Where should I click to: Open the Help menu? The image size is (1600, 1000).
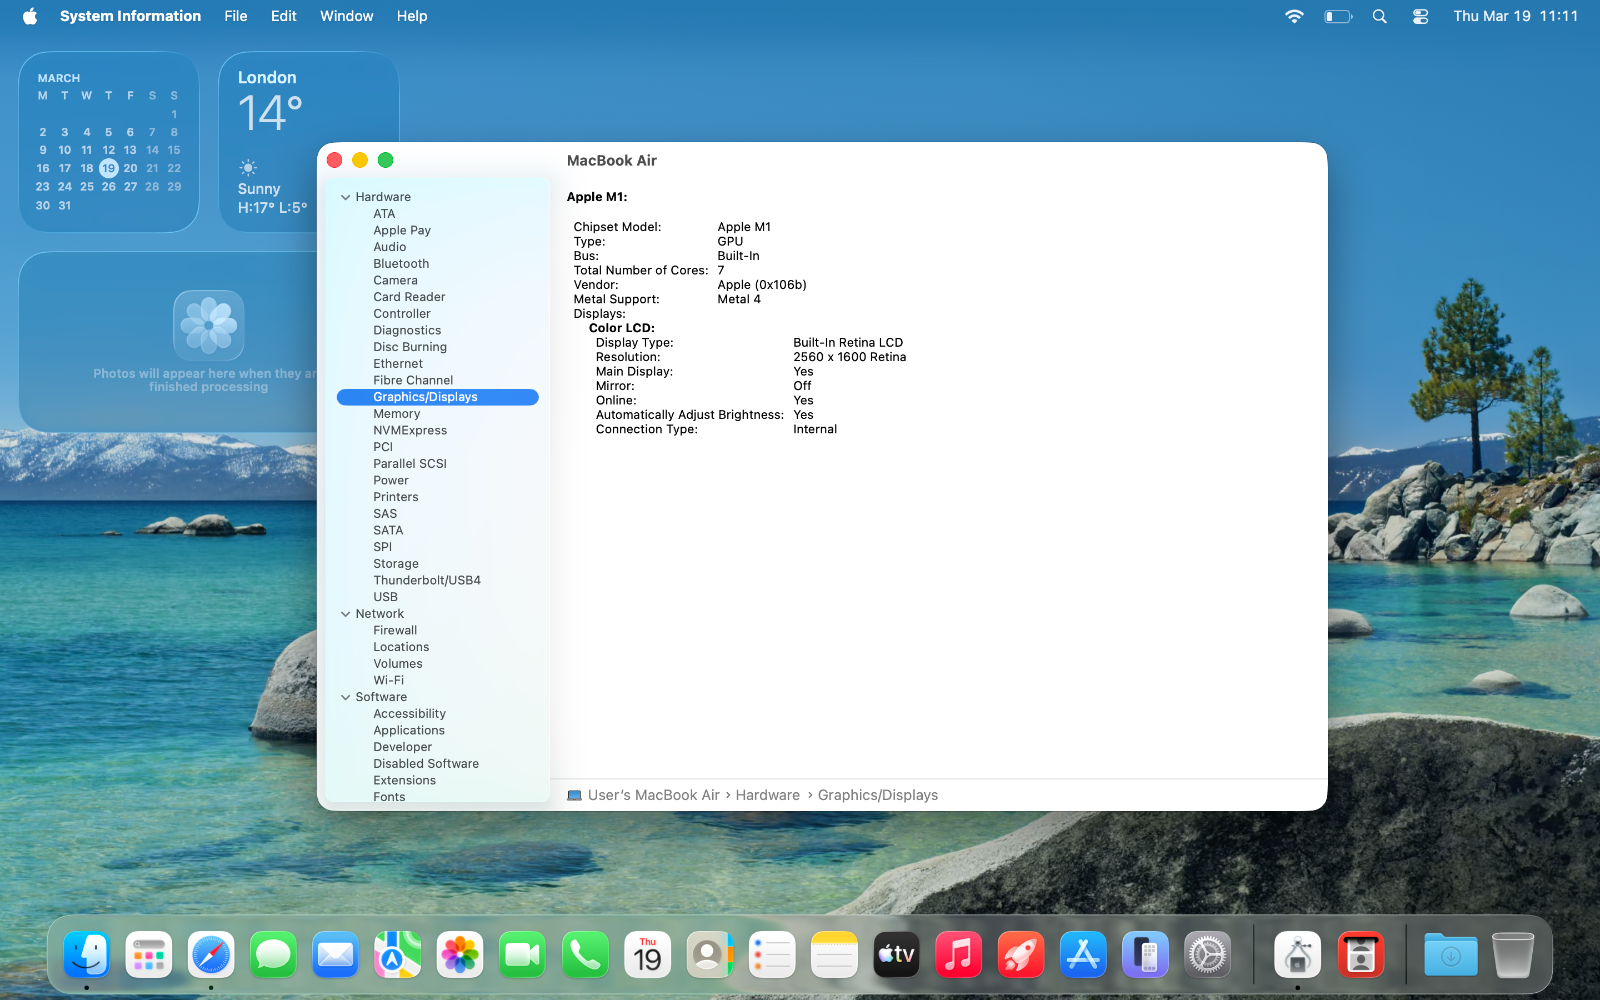click(x=412, y=16)
